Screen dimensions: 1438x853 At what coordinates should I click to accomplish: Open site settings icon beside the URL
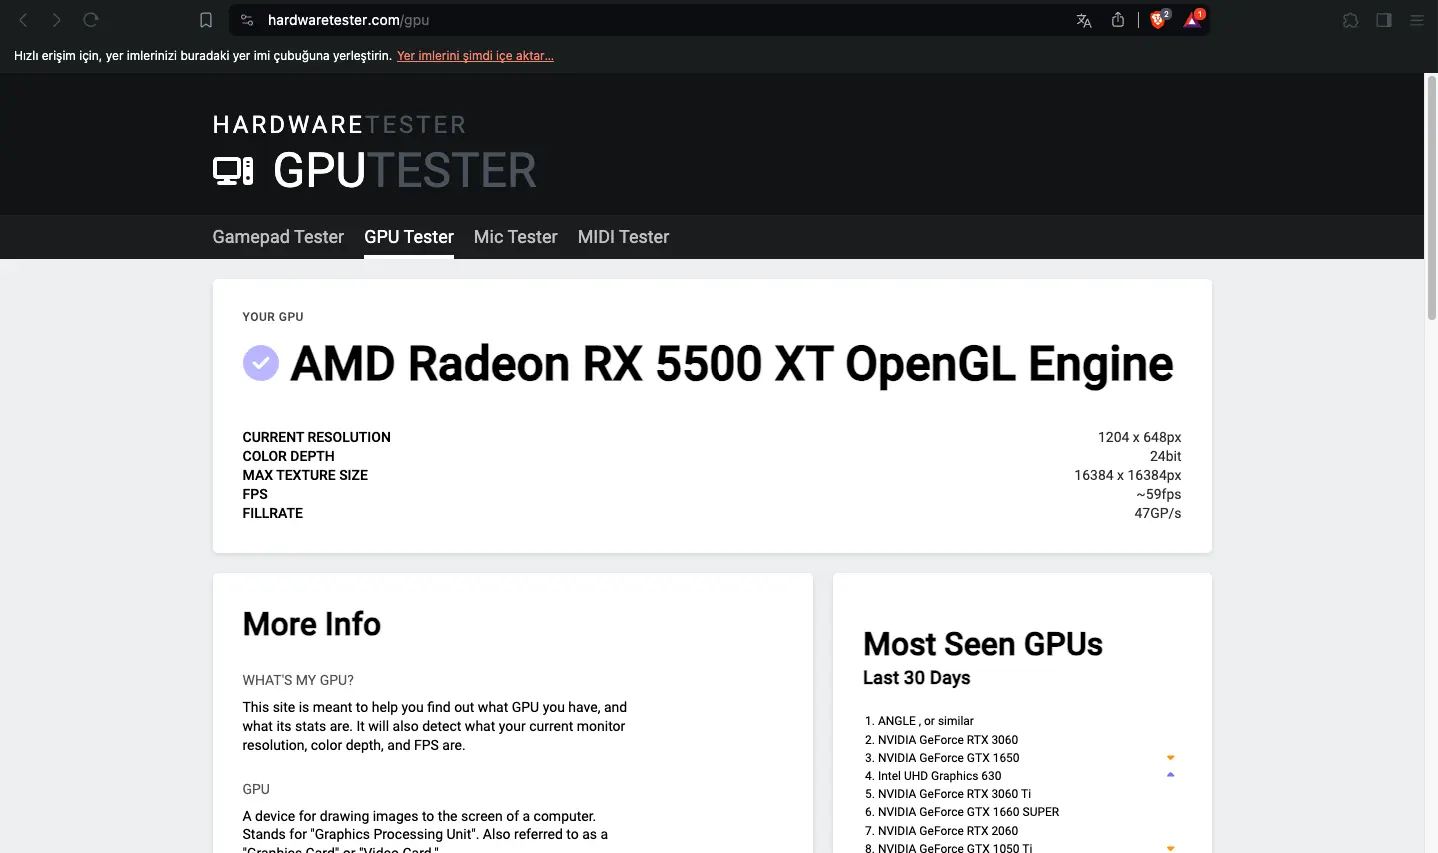tap(248, 20)
